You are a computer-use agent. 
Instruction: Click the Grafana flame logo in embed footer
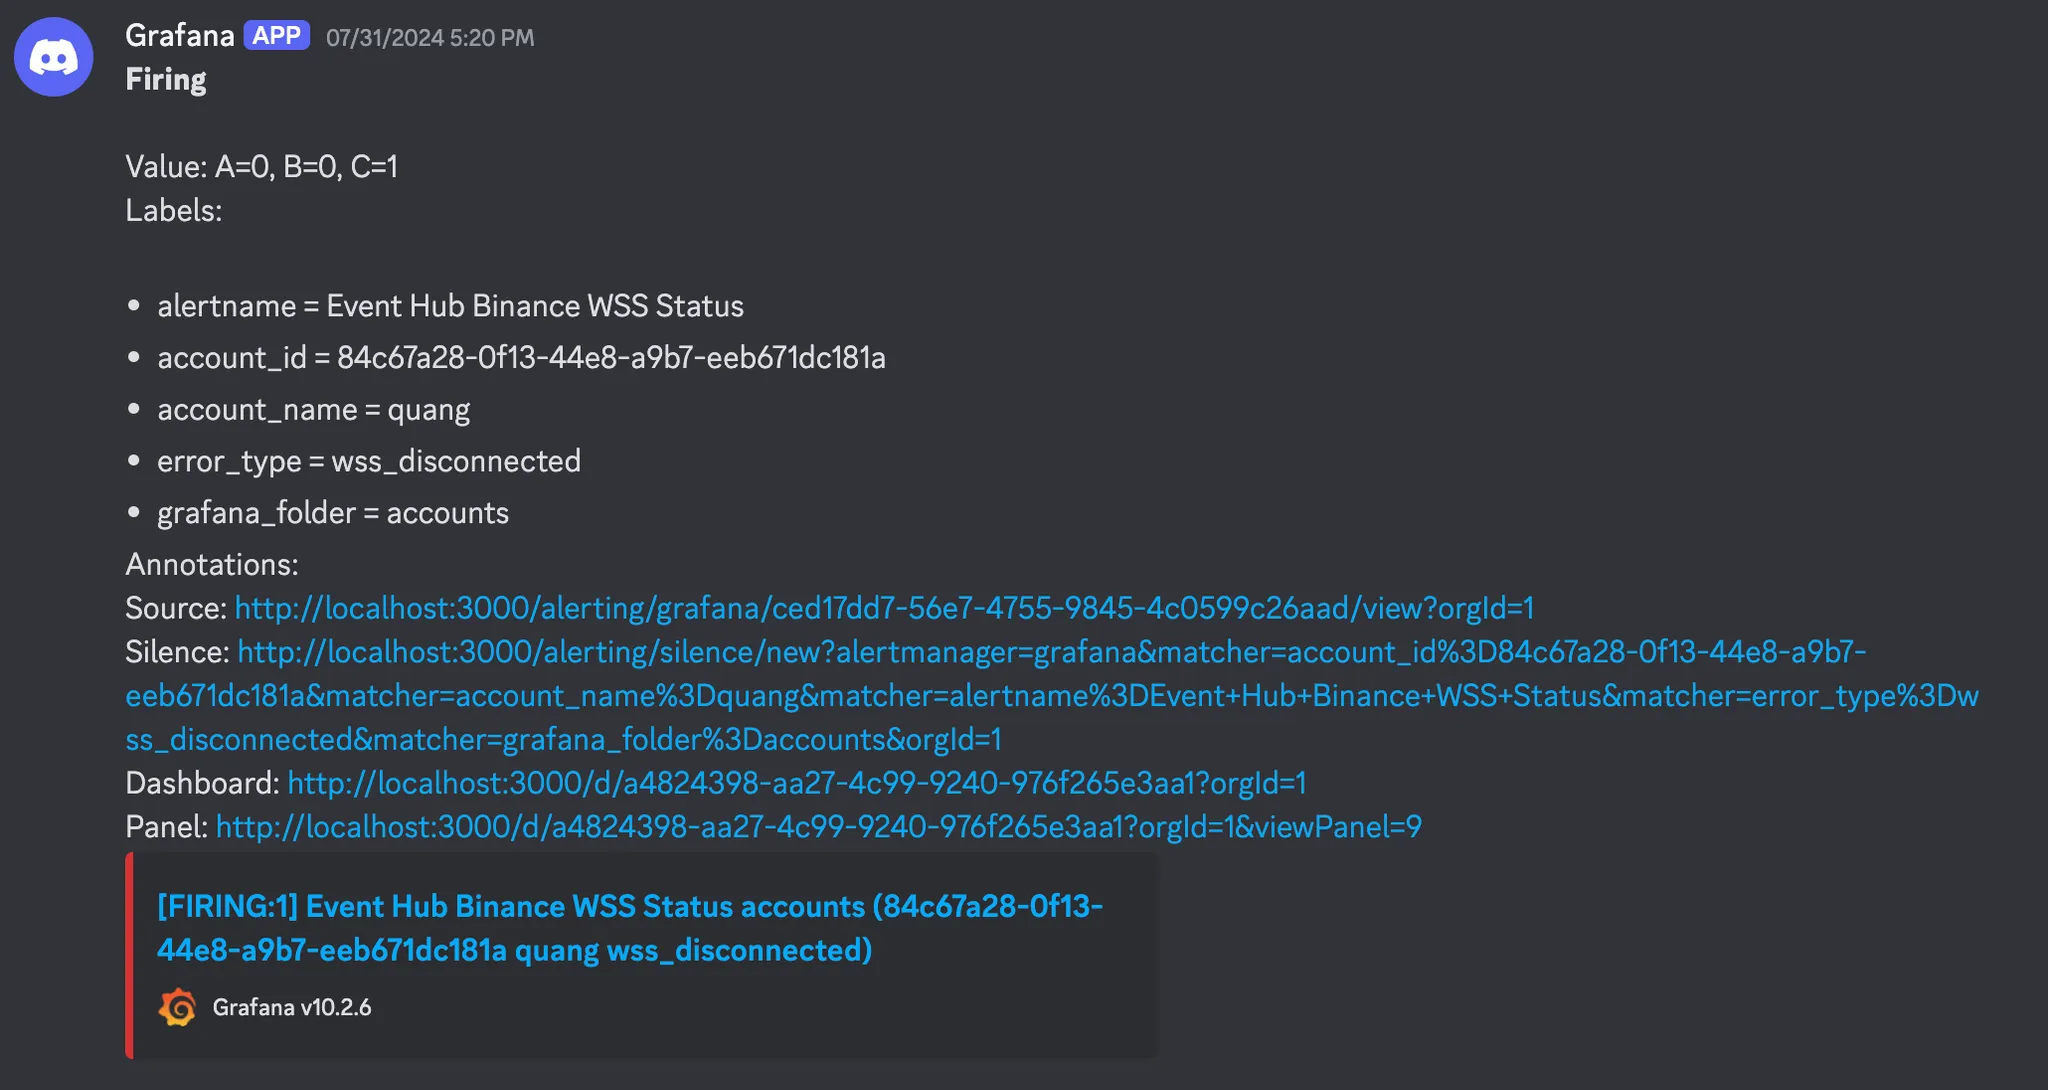coord(178,1007)
